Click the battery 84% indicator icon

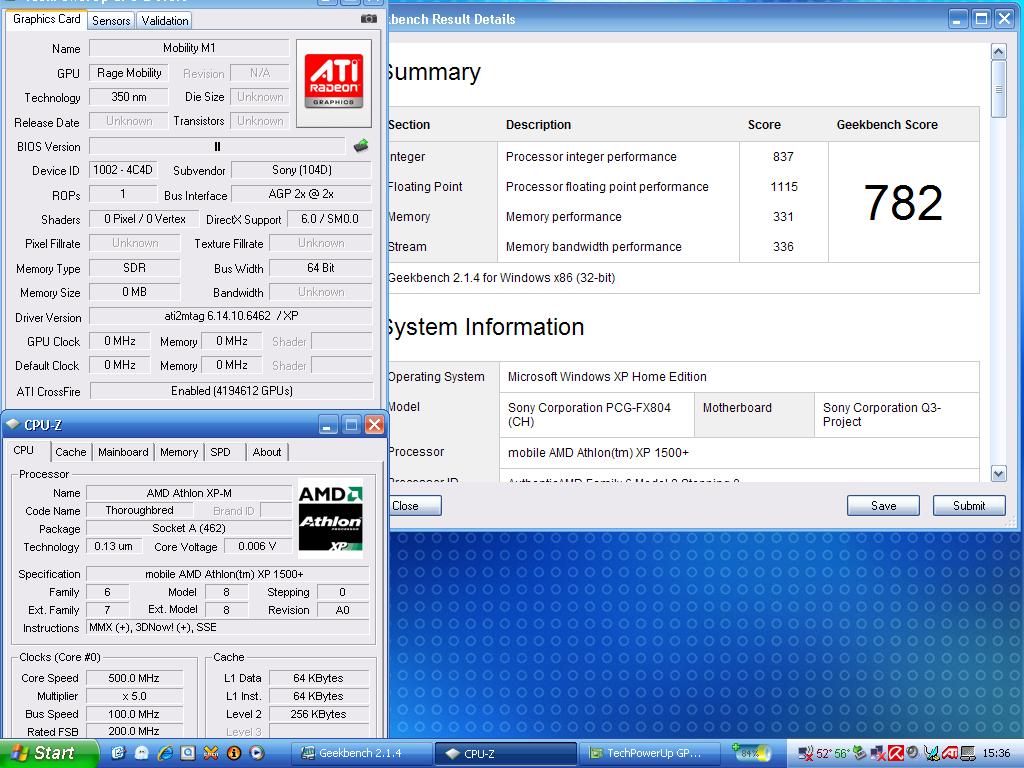point(752,752)
